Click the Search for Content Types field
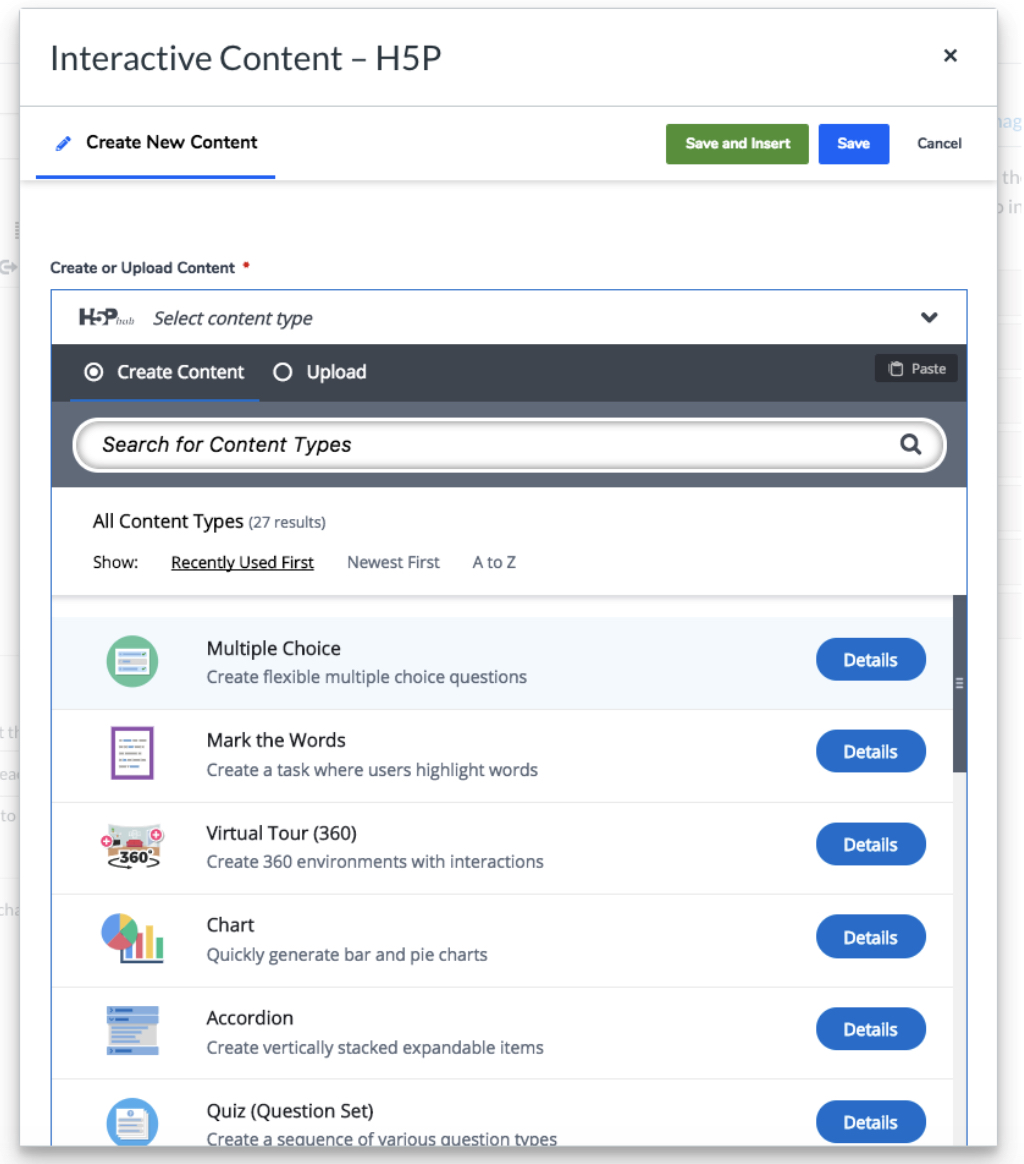This screenshot has height=1164, width=1024. (x=509, y=445)
